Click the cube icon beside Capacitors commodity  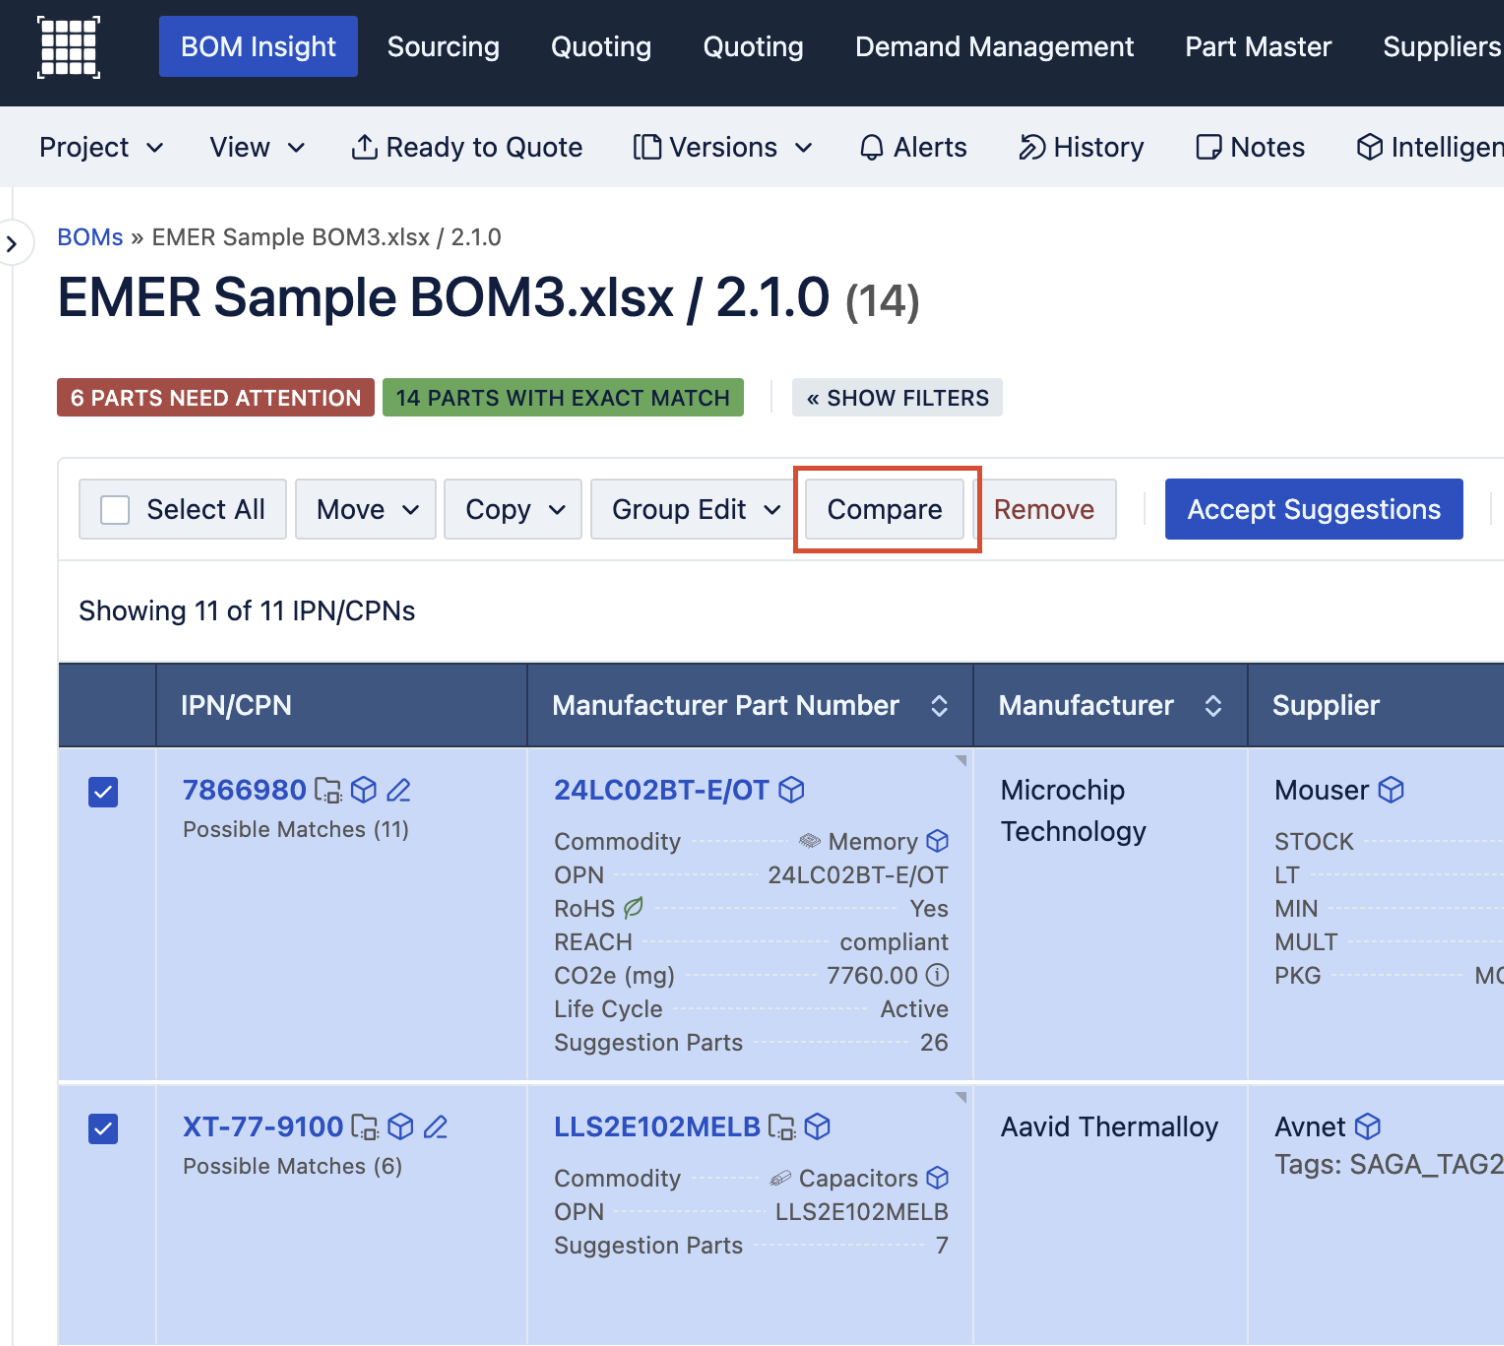(937, 1178)
